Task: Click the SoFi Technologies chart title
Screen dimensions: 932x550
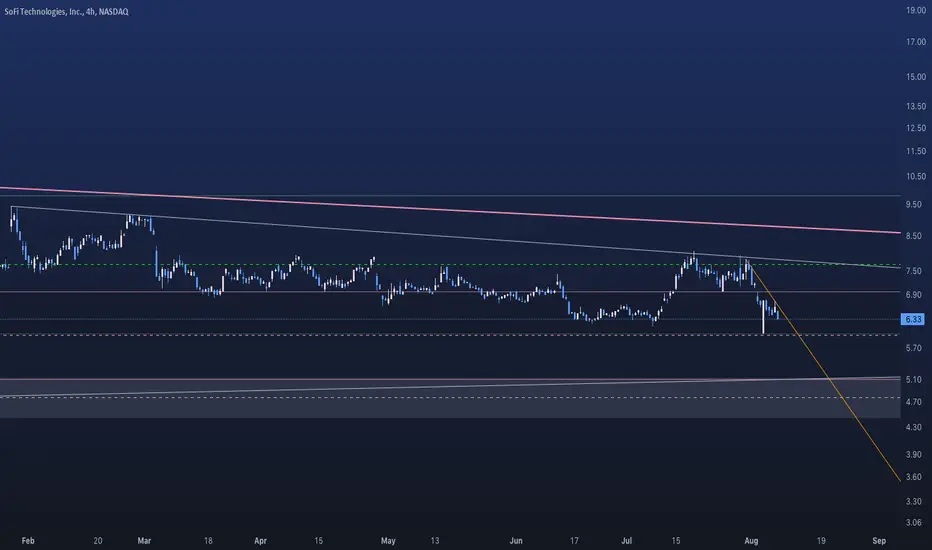Action: (x=66, y=11)
